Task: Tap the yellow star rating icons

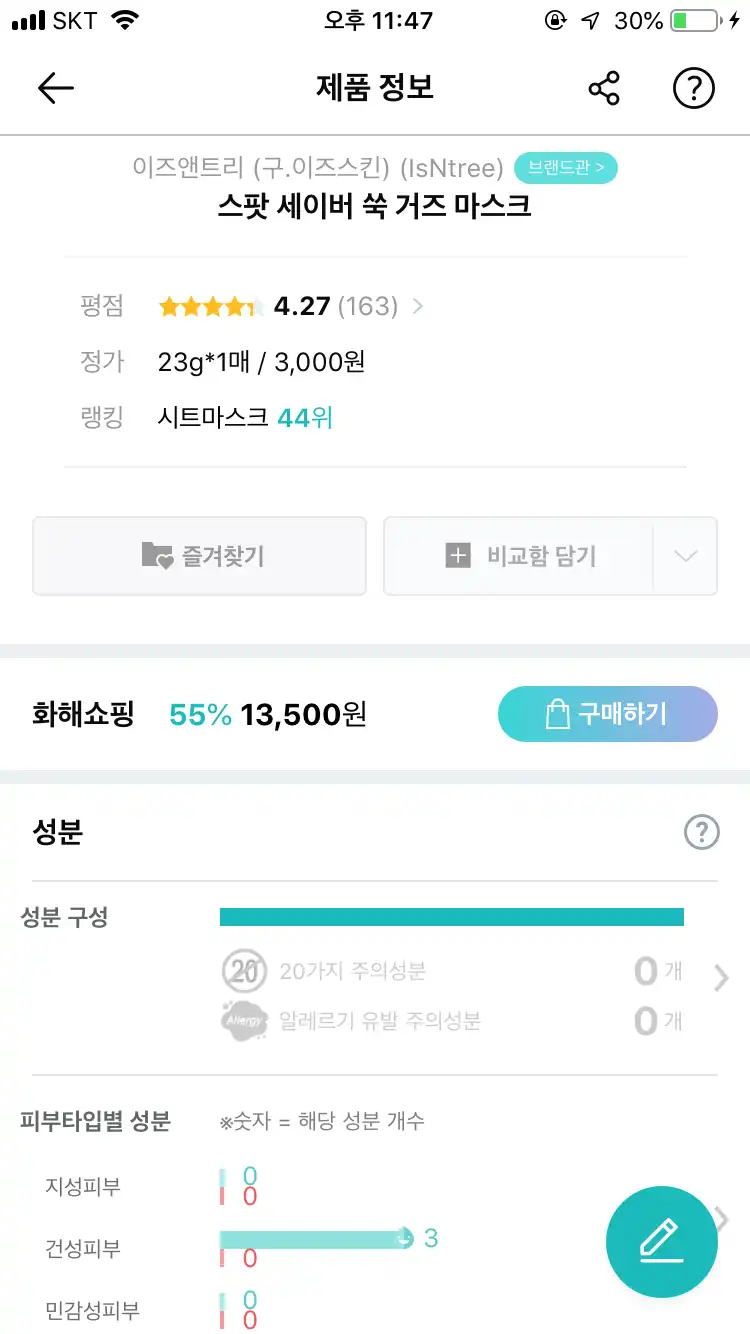Action: (211, 306)
